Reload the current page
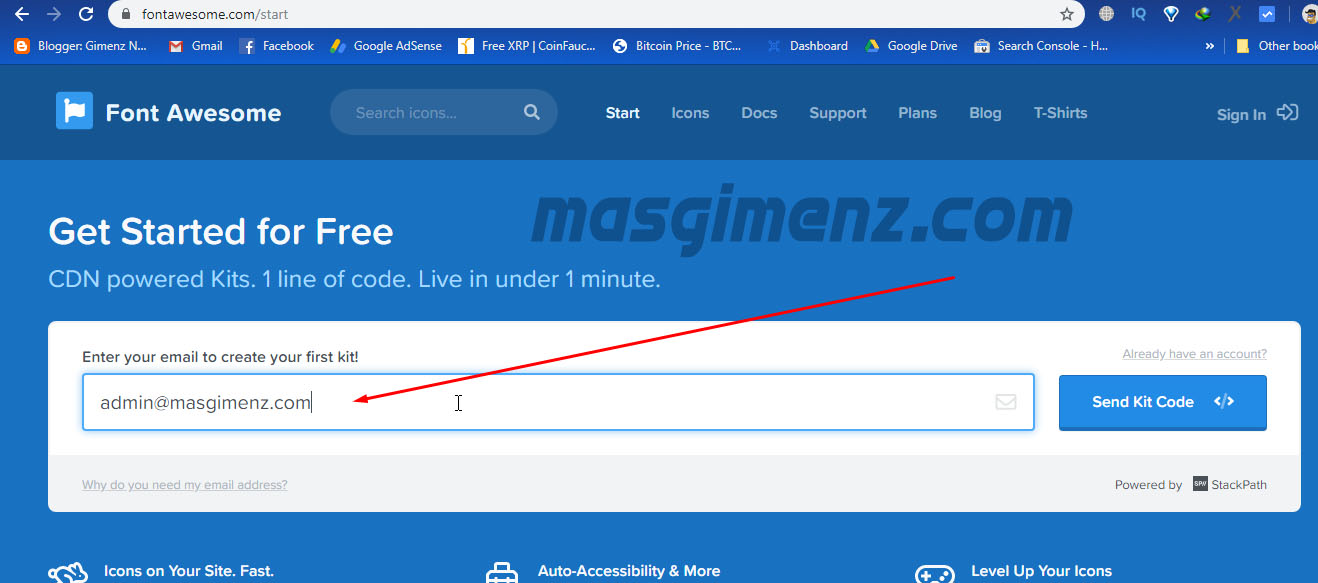 86,14
